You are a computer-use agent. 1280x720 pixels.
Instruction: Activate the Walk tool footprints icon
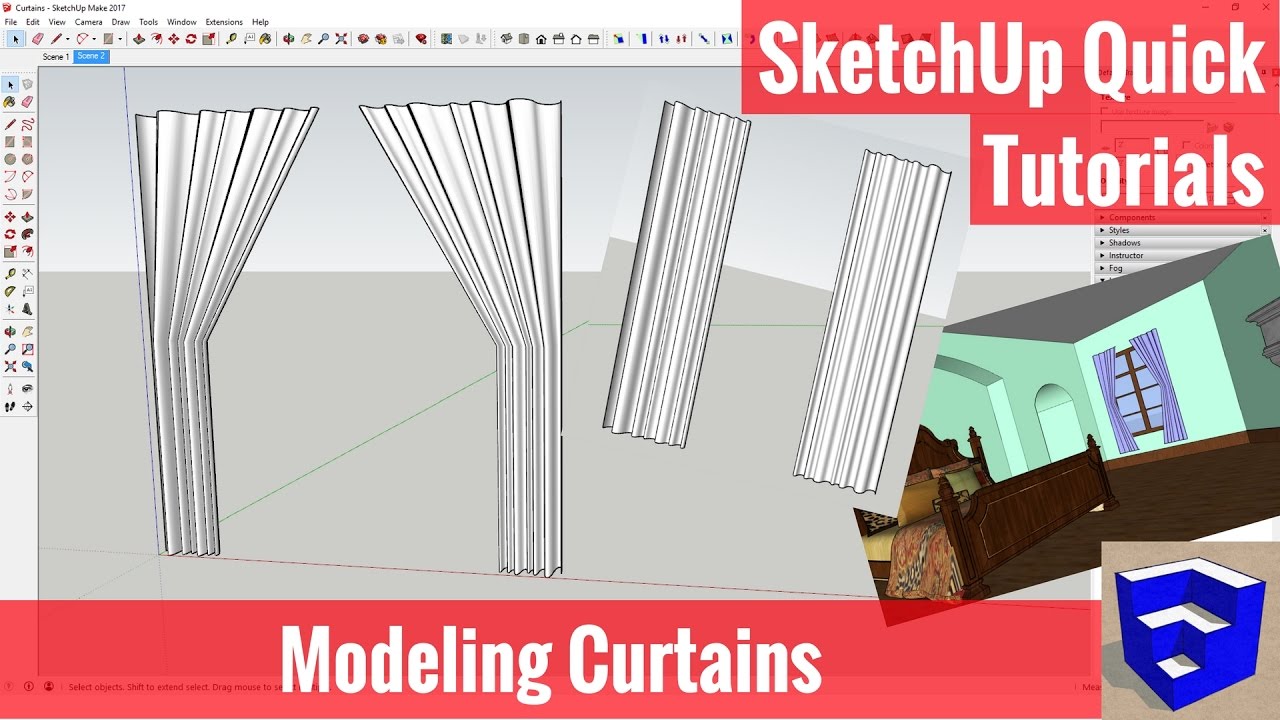10,407
